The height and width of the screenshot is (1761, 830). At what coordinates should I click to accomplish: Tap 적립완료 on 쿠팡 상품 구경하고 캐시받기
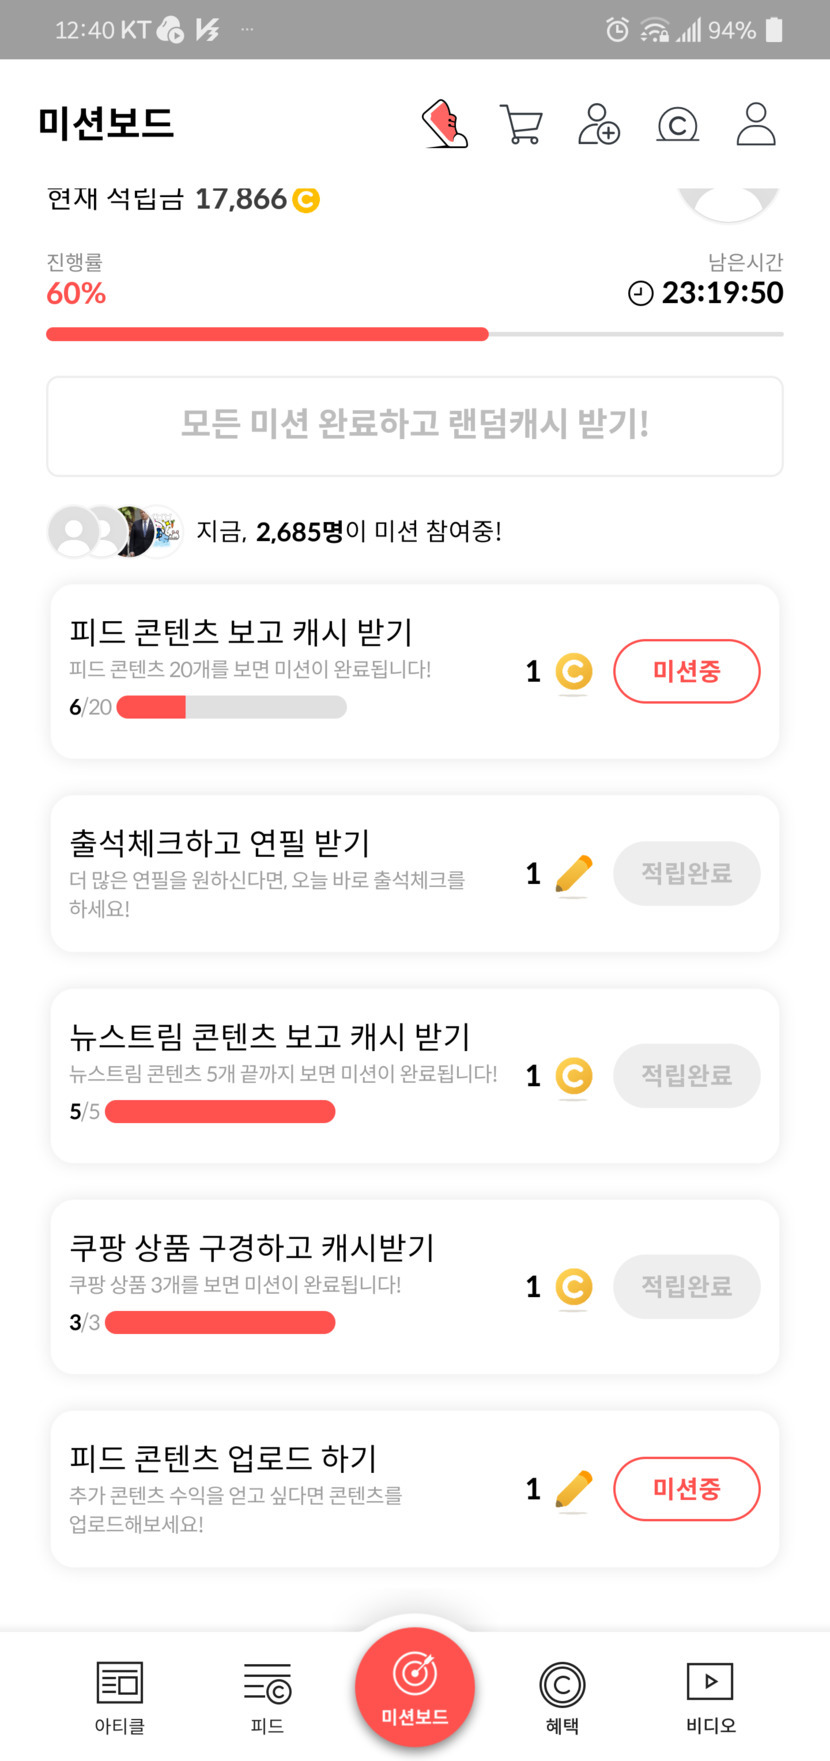[x=686, y=1286]
